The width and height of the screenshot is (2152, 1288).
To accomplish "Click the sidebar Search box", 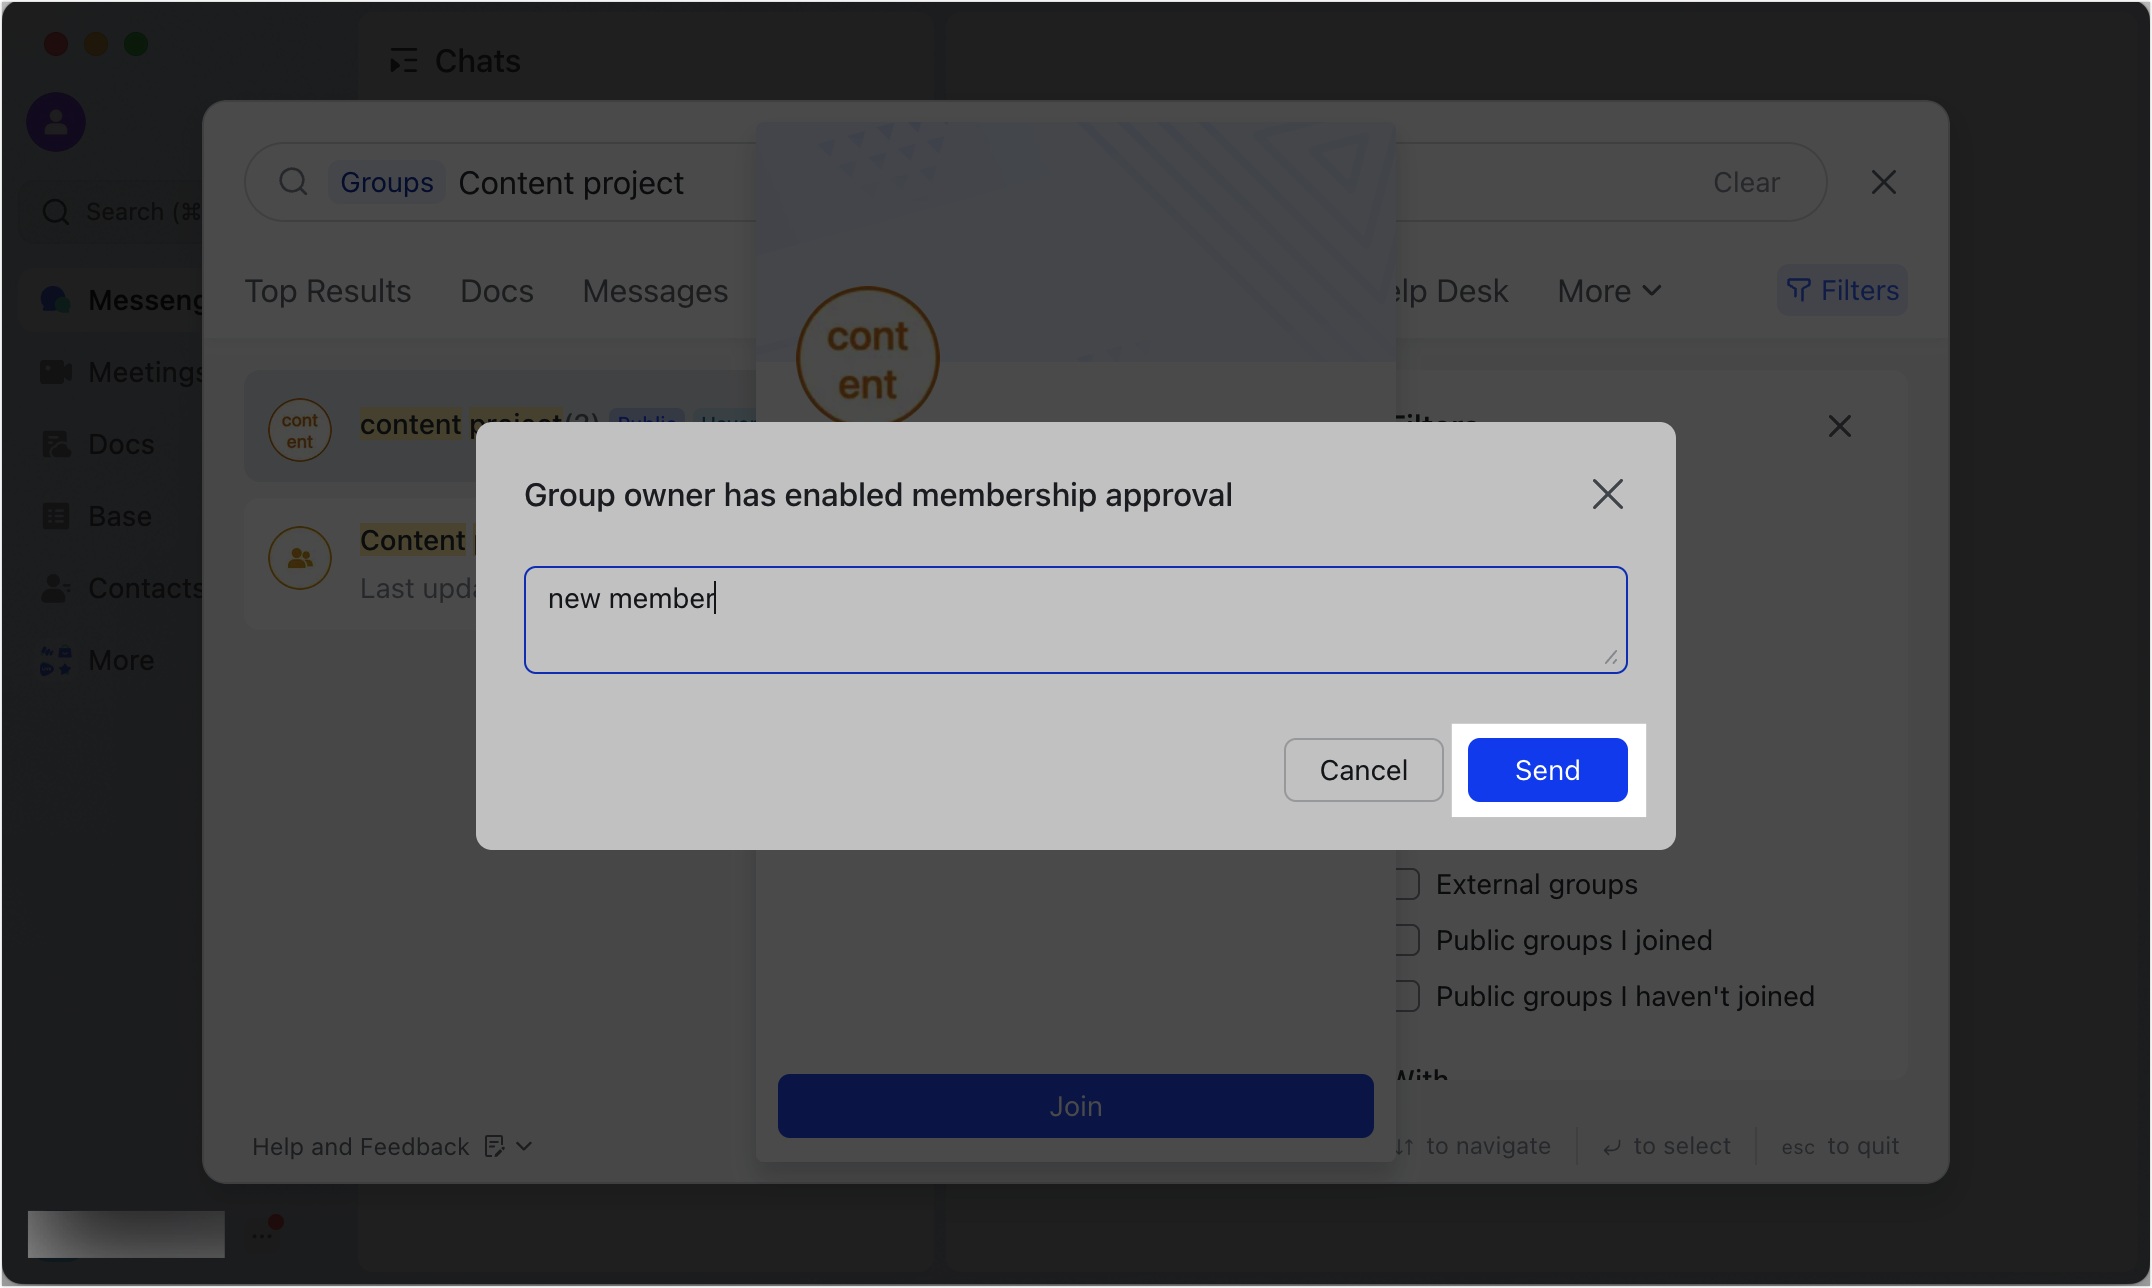I will click(112, 211).
